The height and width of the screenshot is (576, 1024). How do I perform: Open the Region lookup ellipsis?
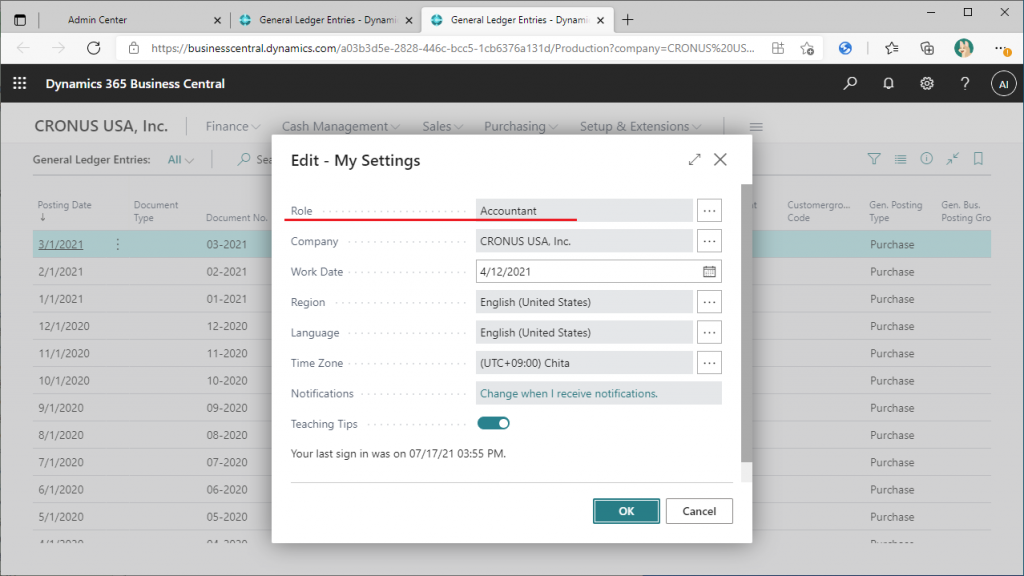(709, 302)
